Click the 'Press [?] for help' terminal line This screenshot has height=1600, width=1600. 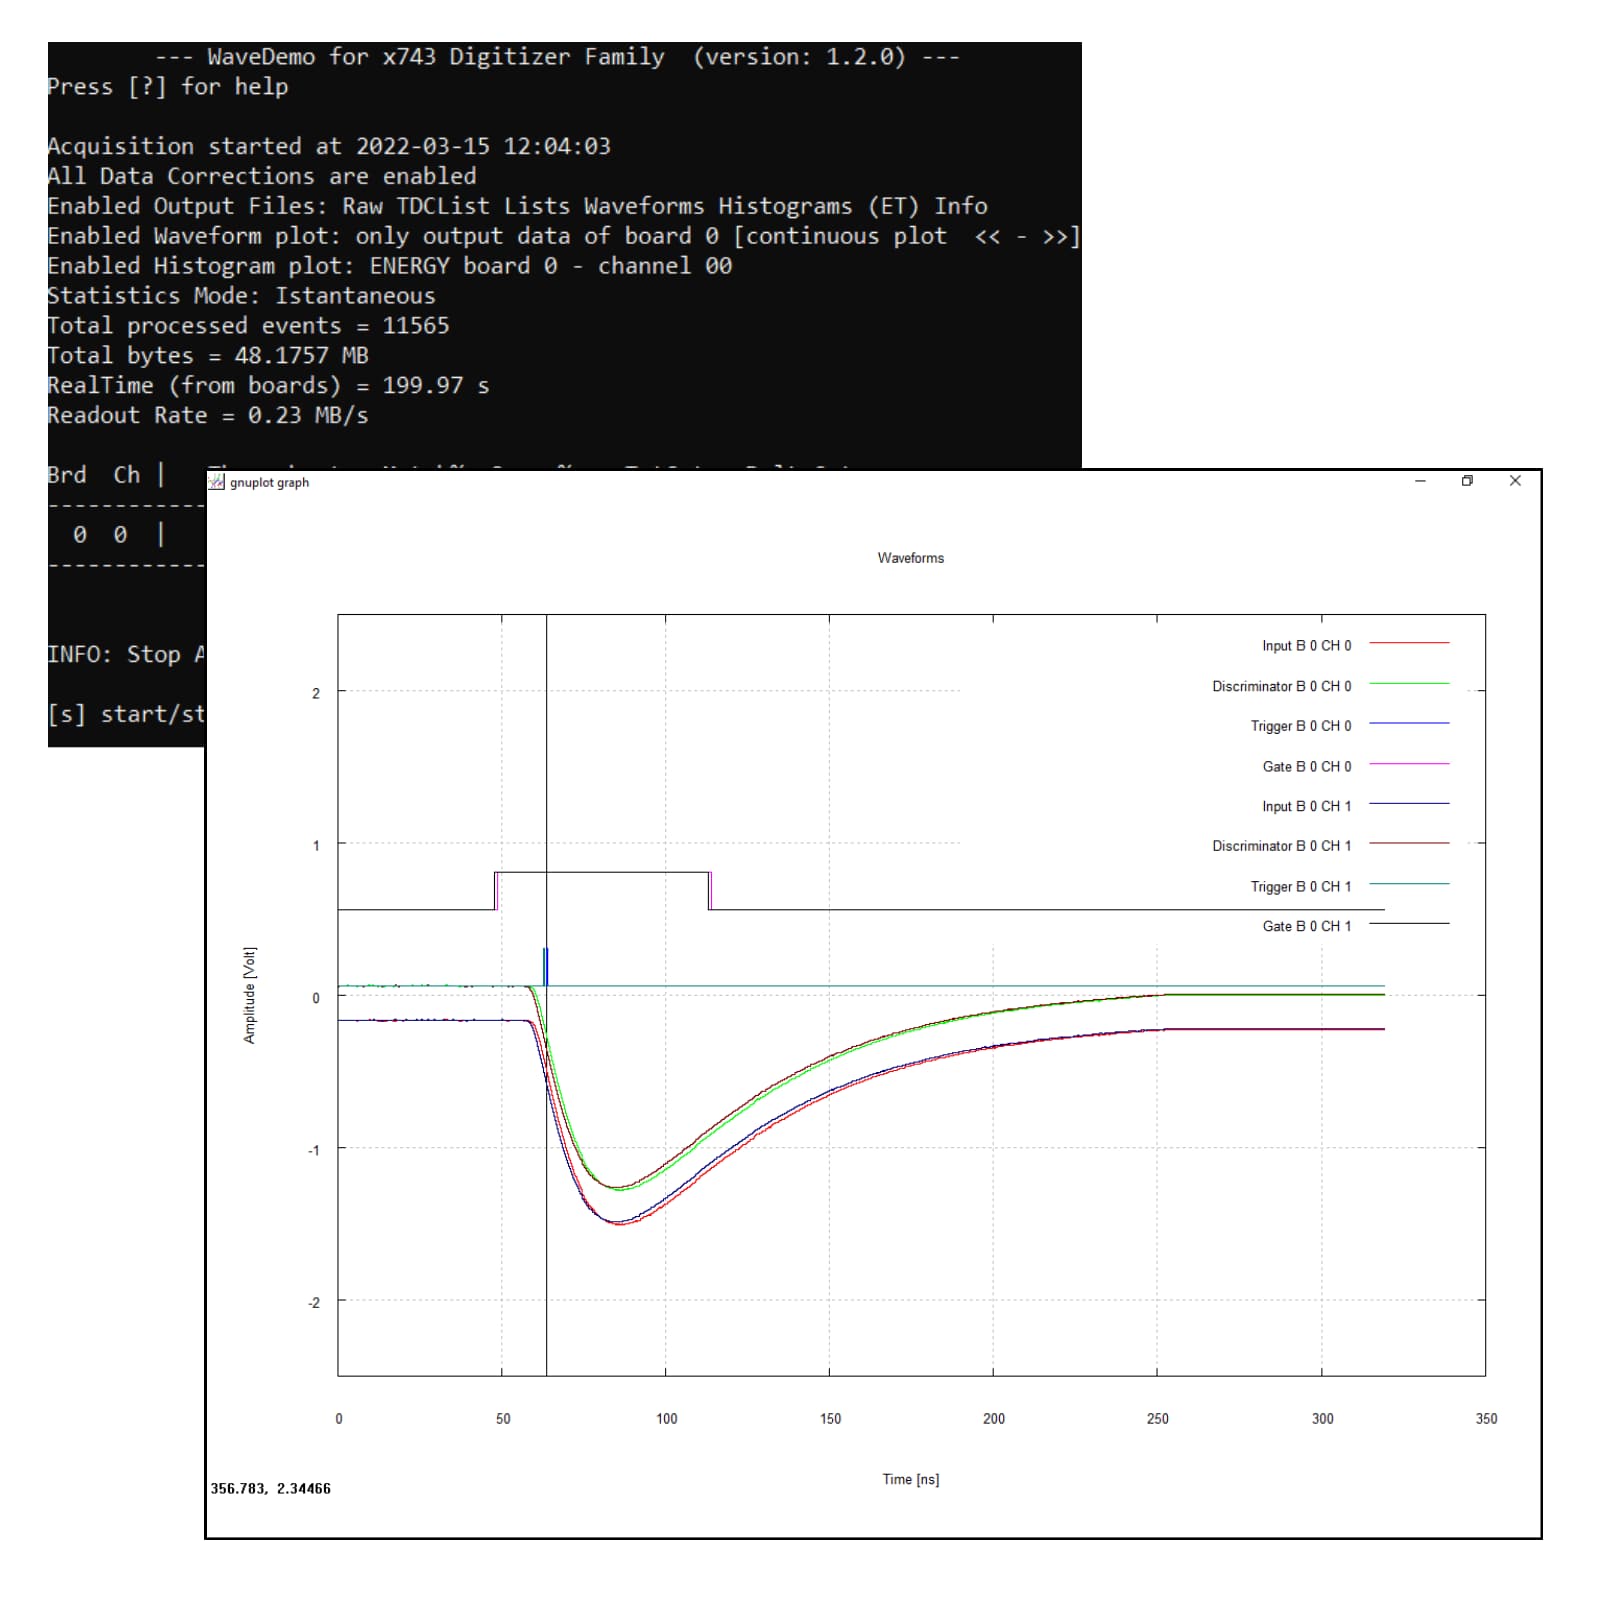pos(168,87)
